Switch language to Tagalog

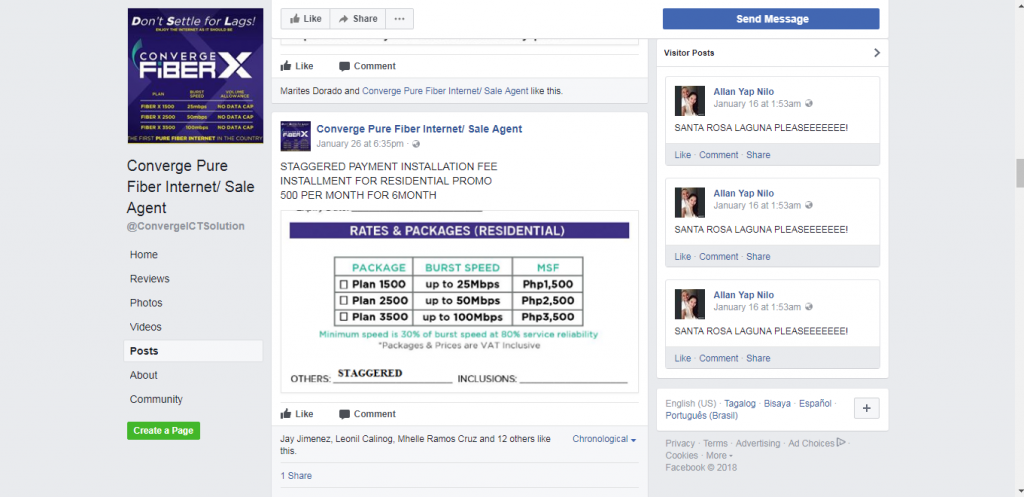[x=739, y=404]
